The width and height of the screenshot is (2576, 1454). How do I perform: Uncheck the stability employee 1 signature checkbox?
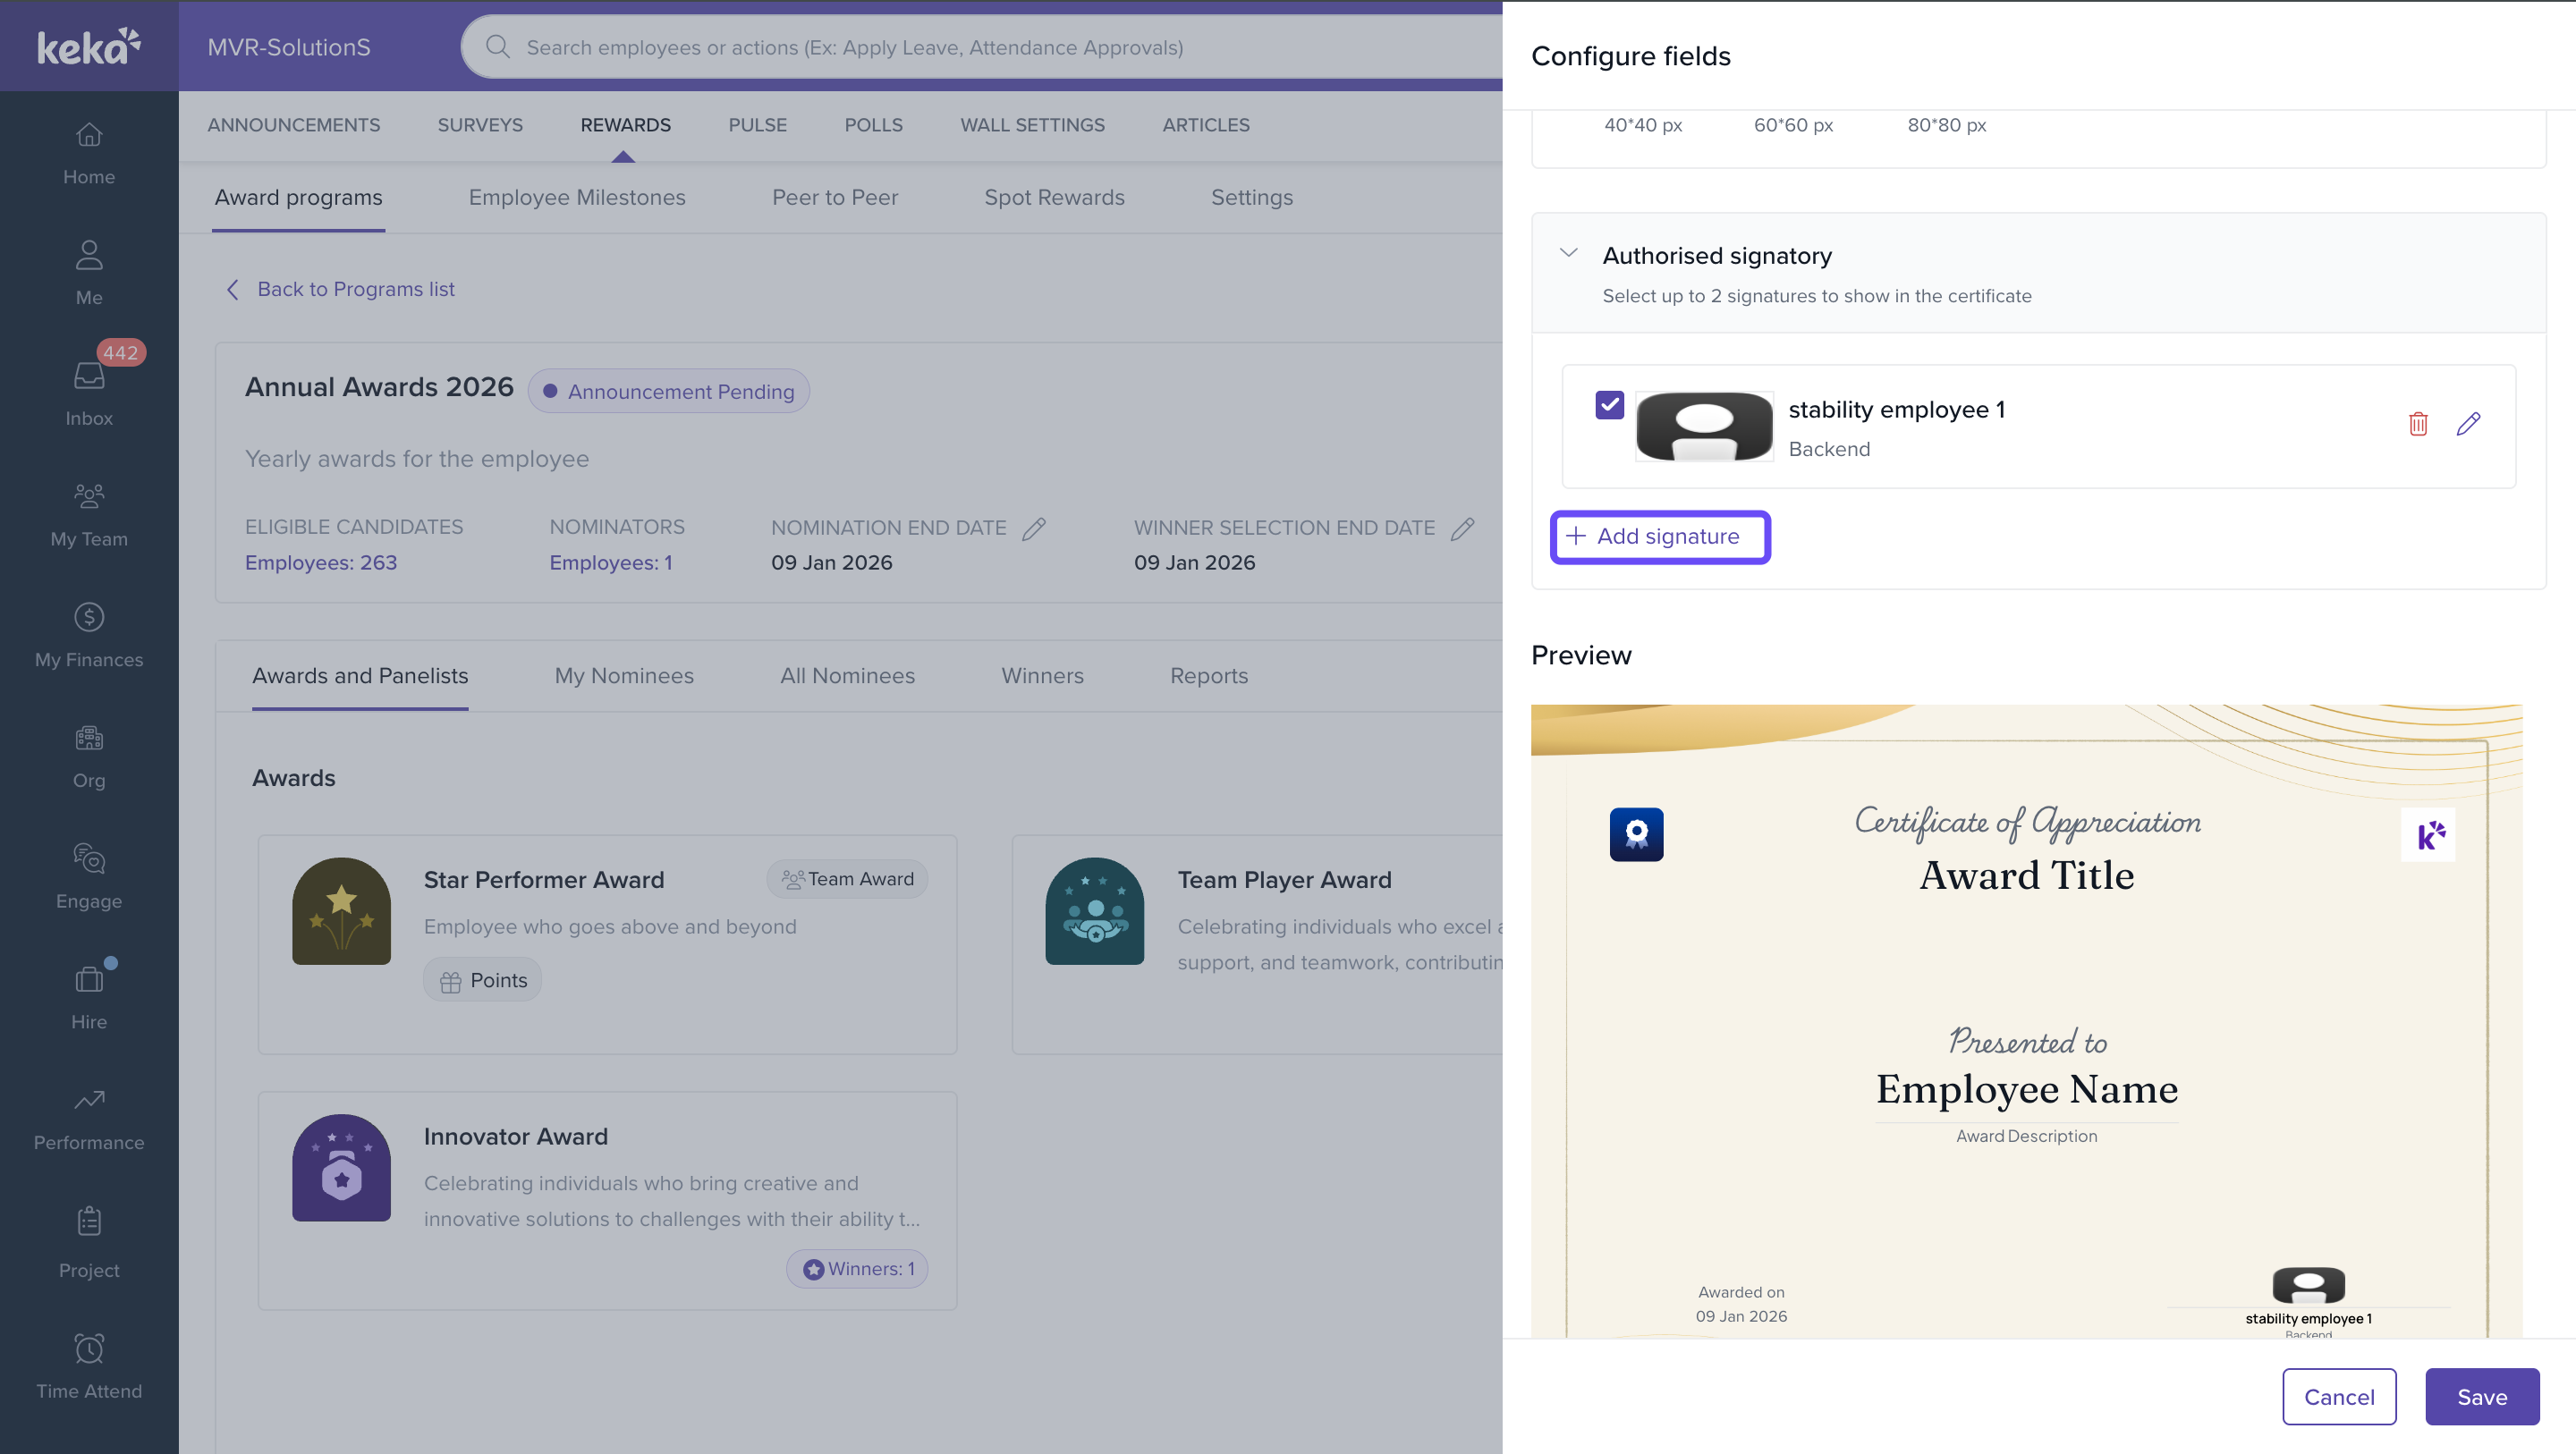[1610, 405]
